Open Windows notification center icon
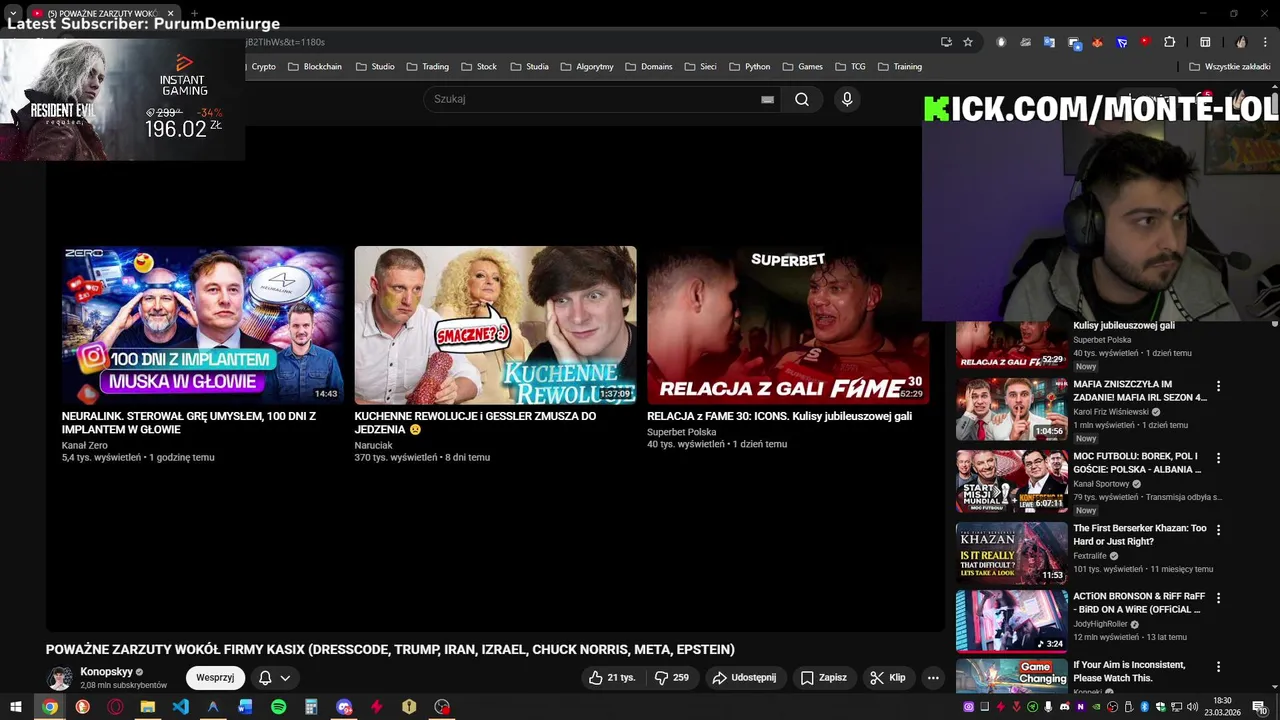Image resolution: width=1280 pixels, height=720 pixels. [x=1259, y=707]
